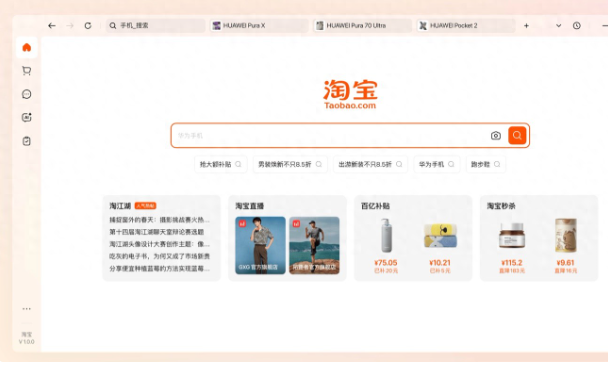Open the AI assistant sidebar icon
This screenshot has width=608, height=365.
coord(26,118)
